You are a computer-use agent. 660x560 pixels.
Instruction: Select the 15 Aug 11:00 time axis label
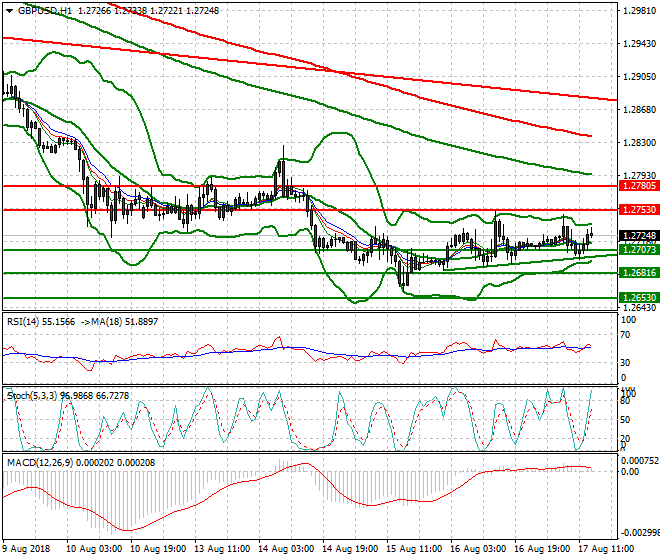tap(414, 549)
